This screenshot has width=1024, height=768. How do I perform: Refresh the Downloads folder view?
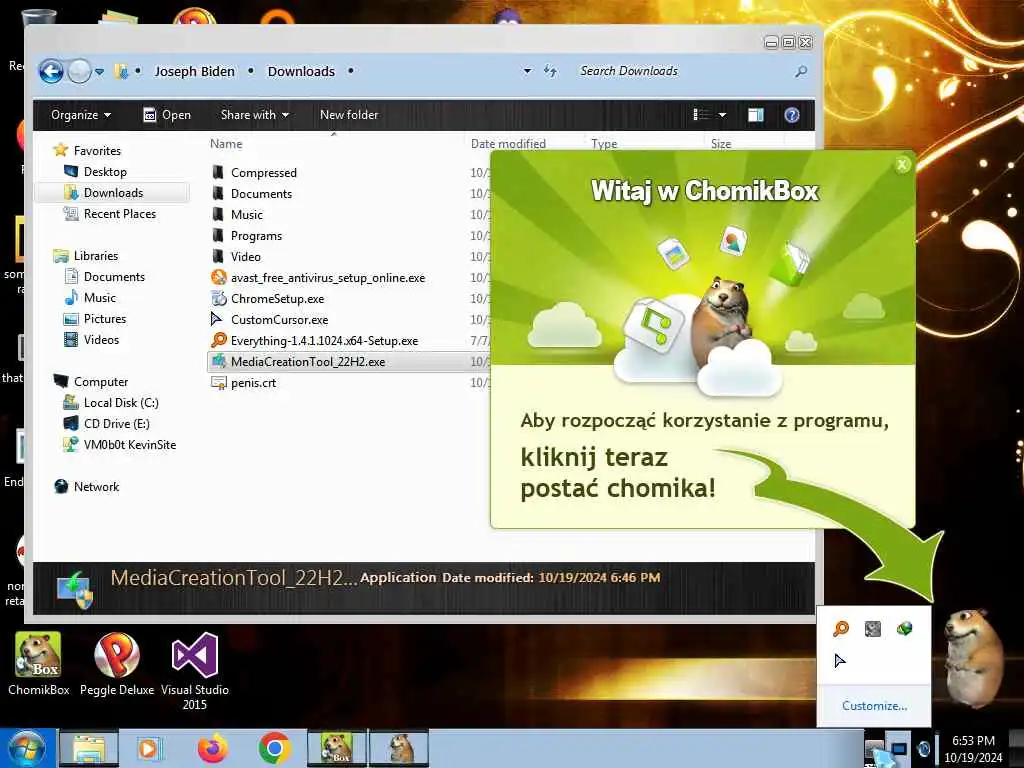[x=551, y=71]
